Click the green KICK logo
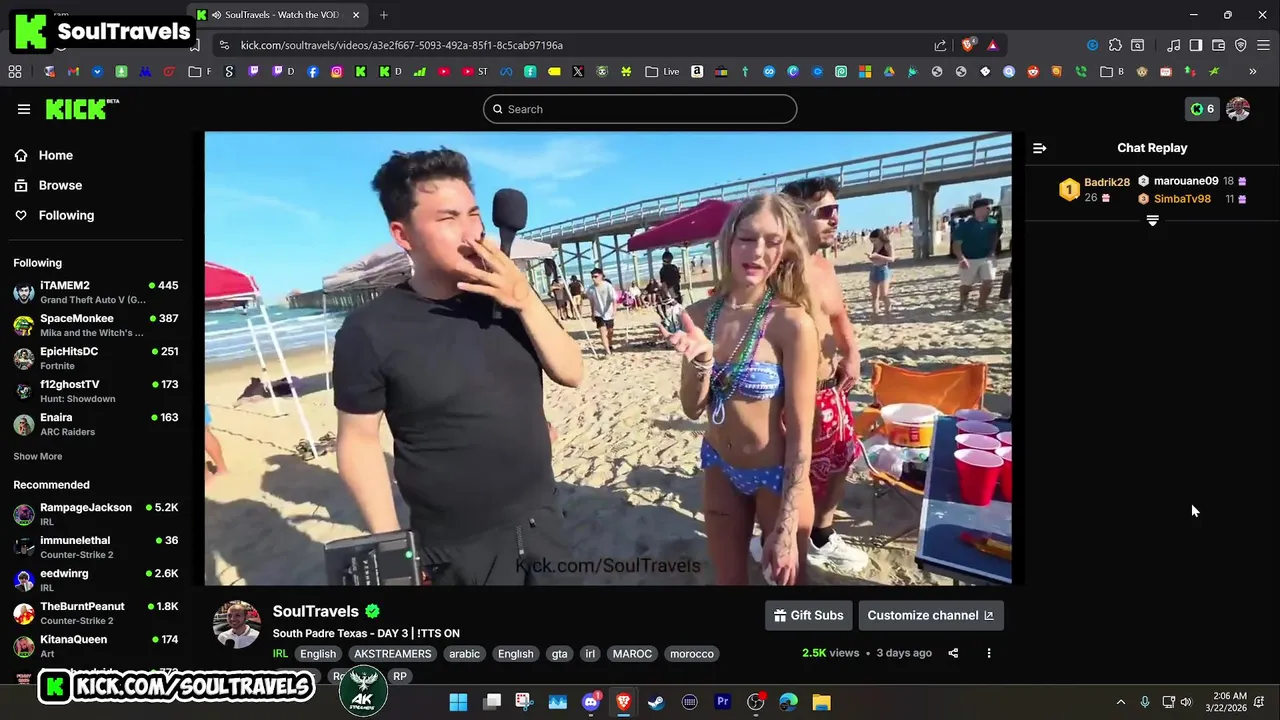The image size is (1280, 720). point(82,109)
